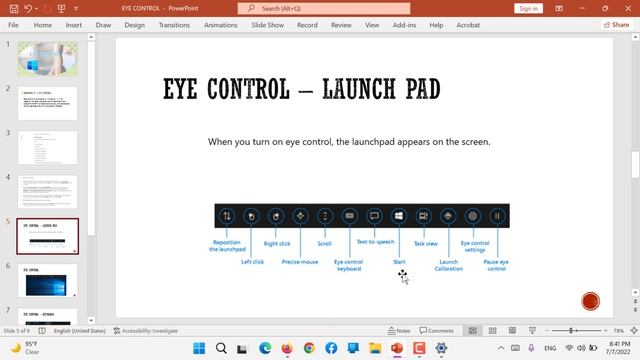
Task: Start Slide Show from the status bar icon
Action: [x=532, y=331]
